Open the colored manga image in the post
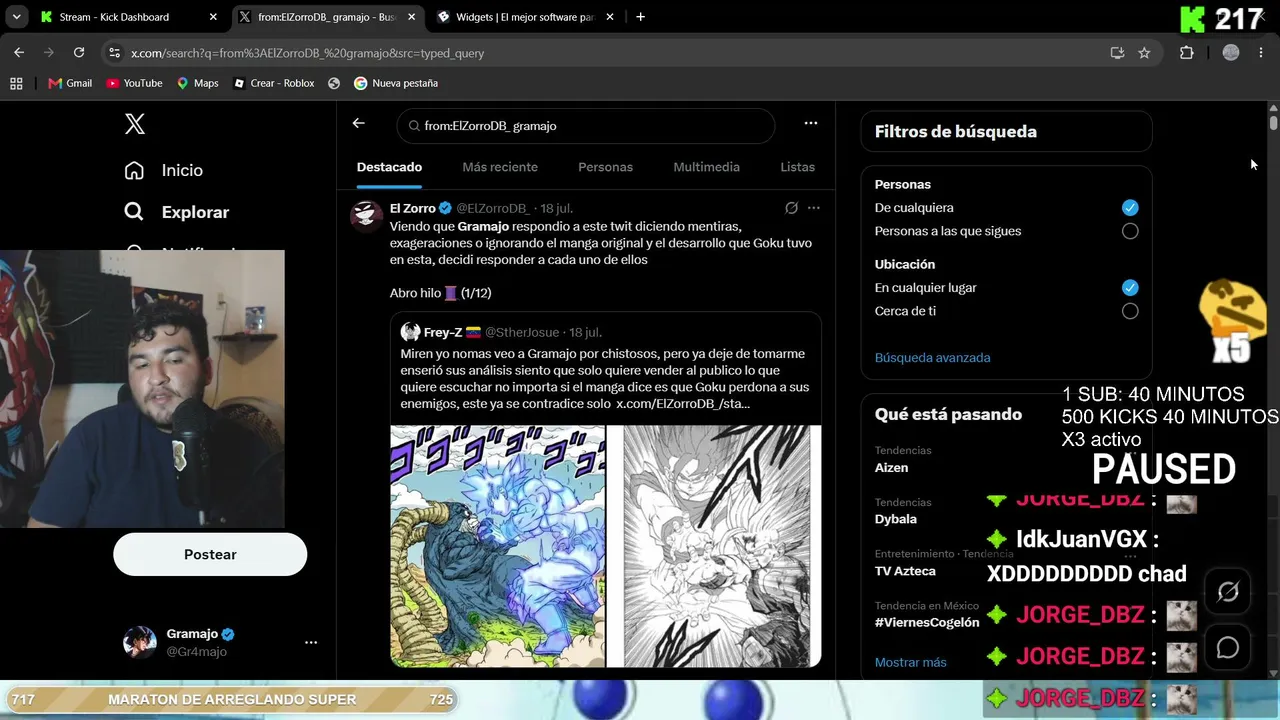This screenshot has height=720, width=1280. [497, 546]
